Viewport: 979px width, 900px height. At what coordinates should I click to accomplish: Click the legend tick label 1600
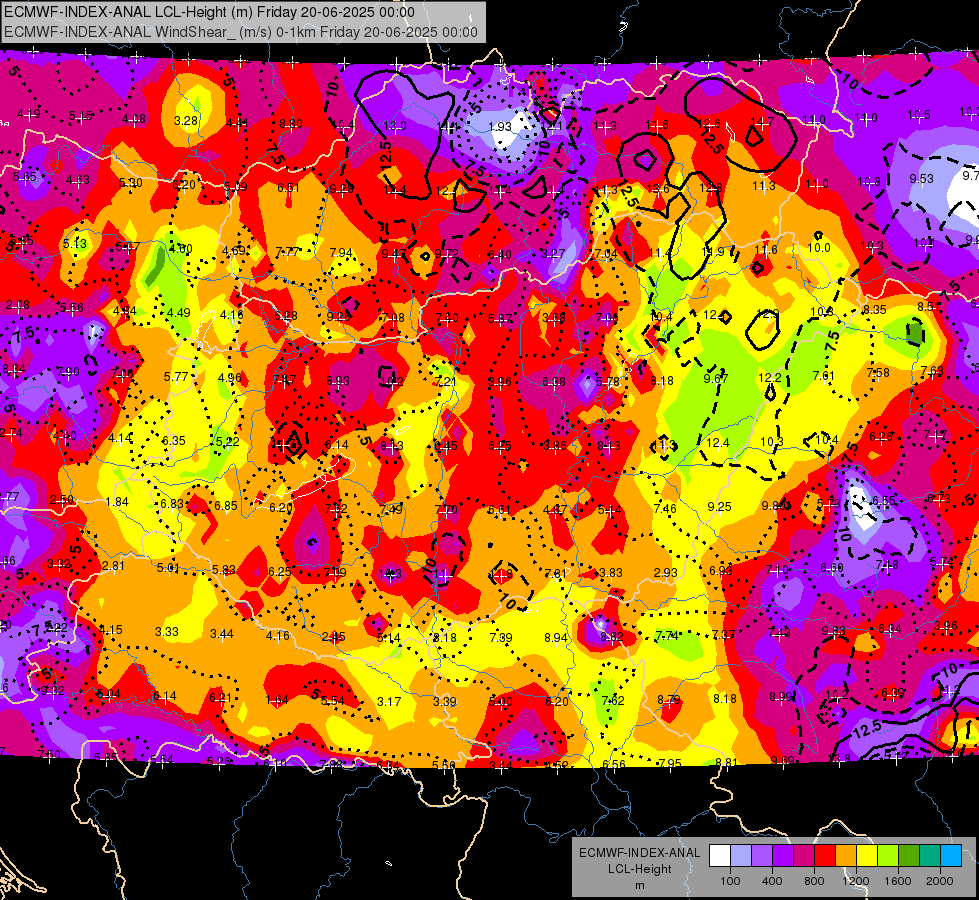click(898, 881)
